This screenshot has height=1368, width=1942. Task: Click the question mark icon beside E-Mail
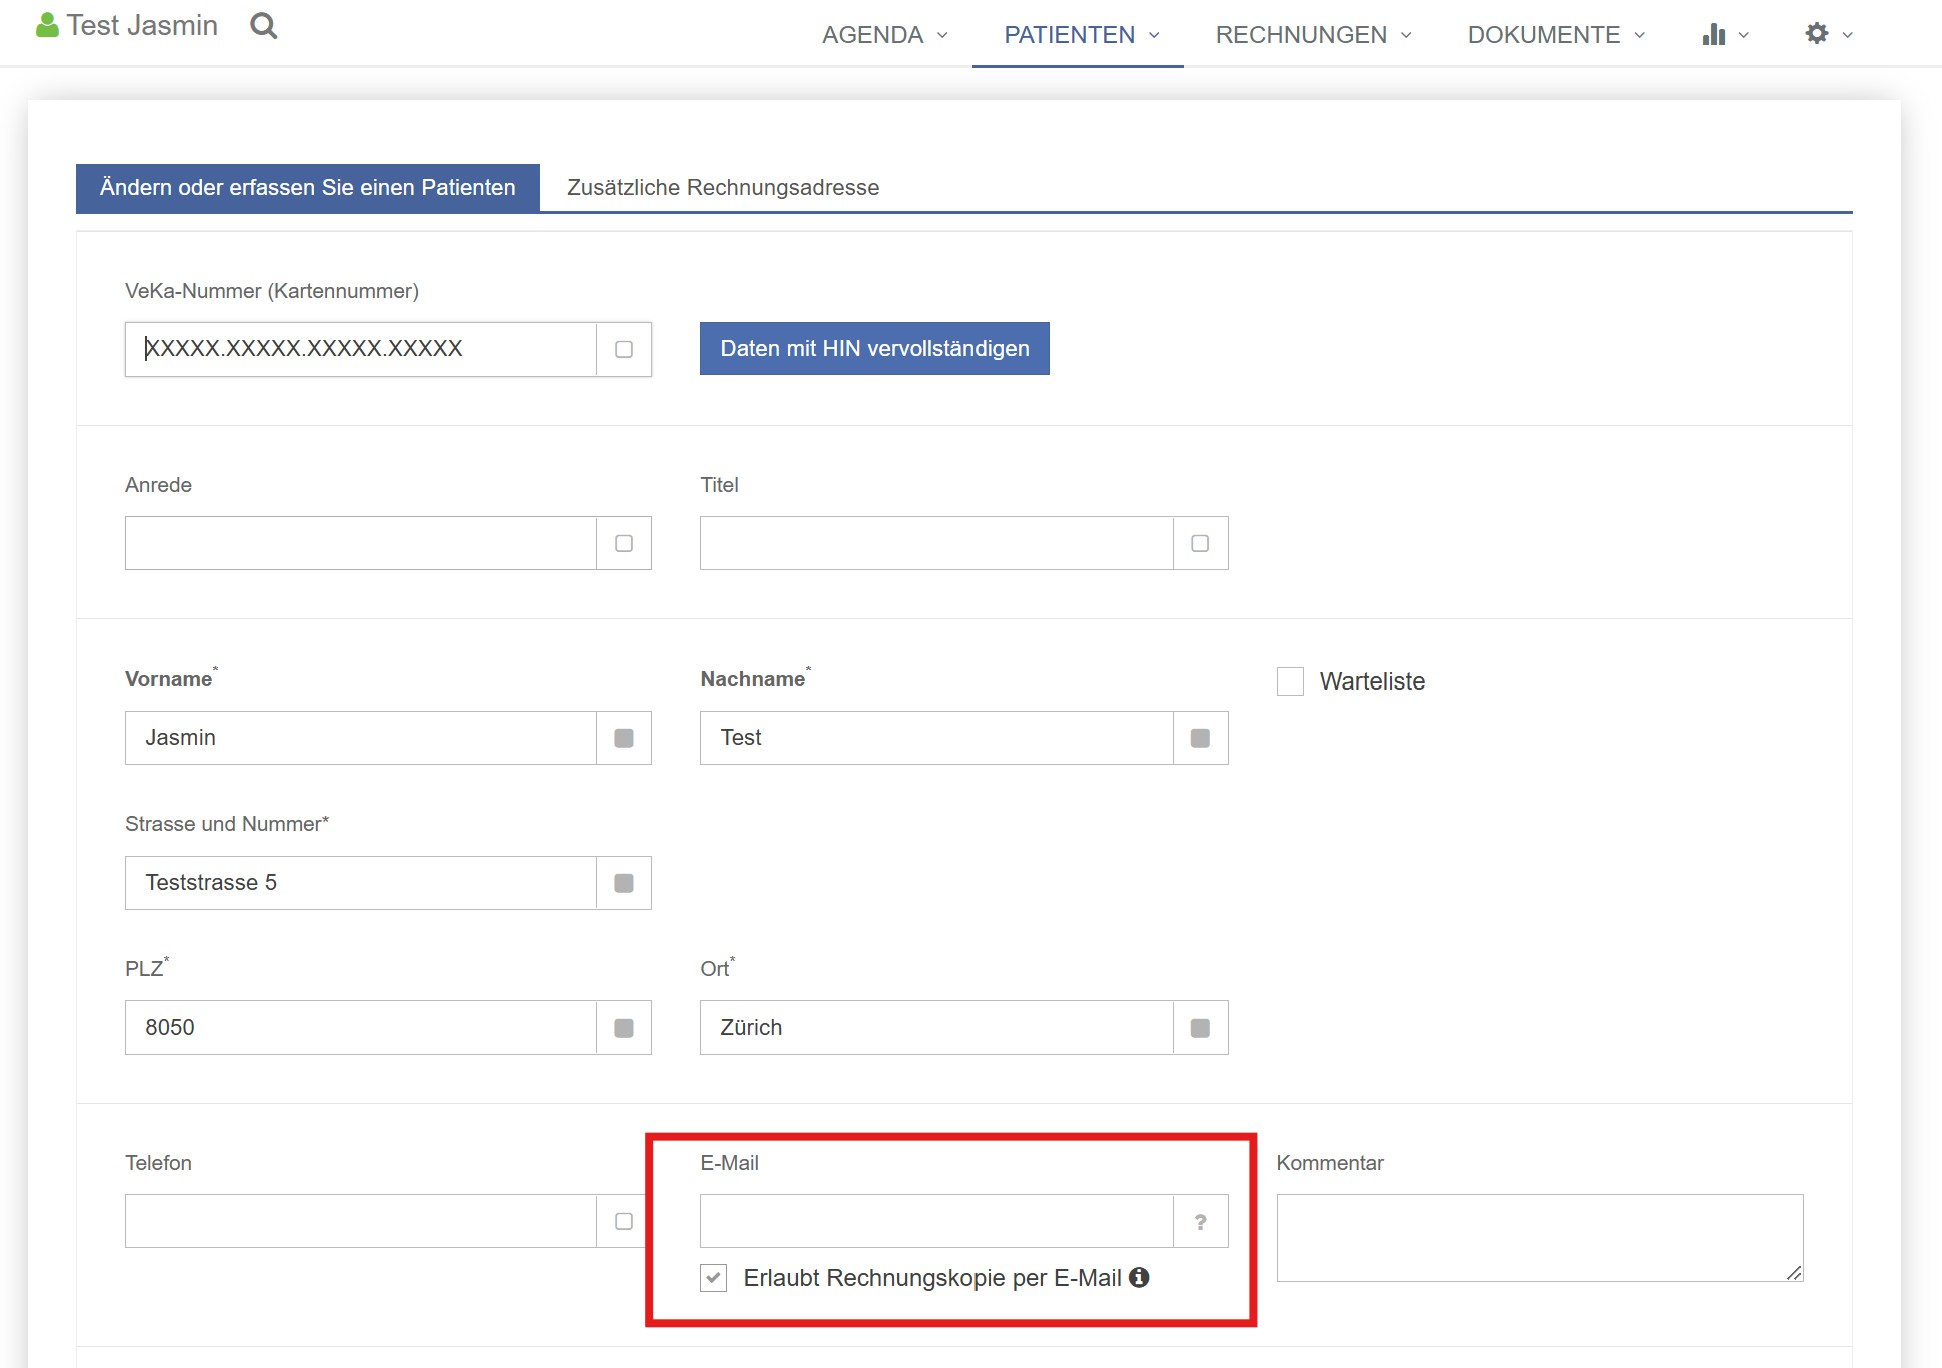tap(1200, 1222)
